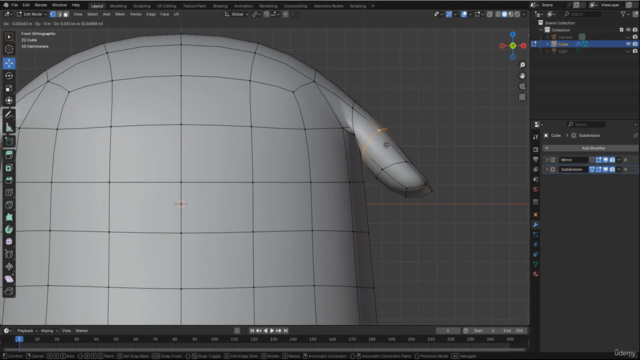Open Modifiers properties wrench tab
640x360 pixels.
[536, 224]
